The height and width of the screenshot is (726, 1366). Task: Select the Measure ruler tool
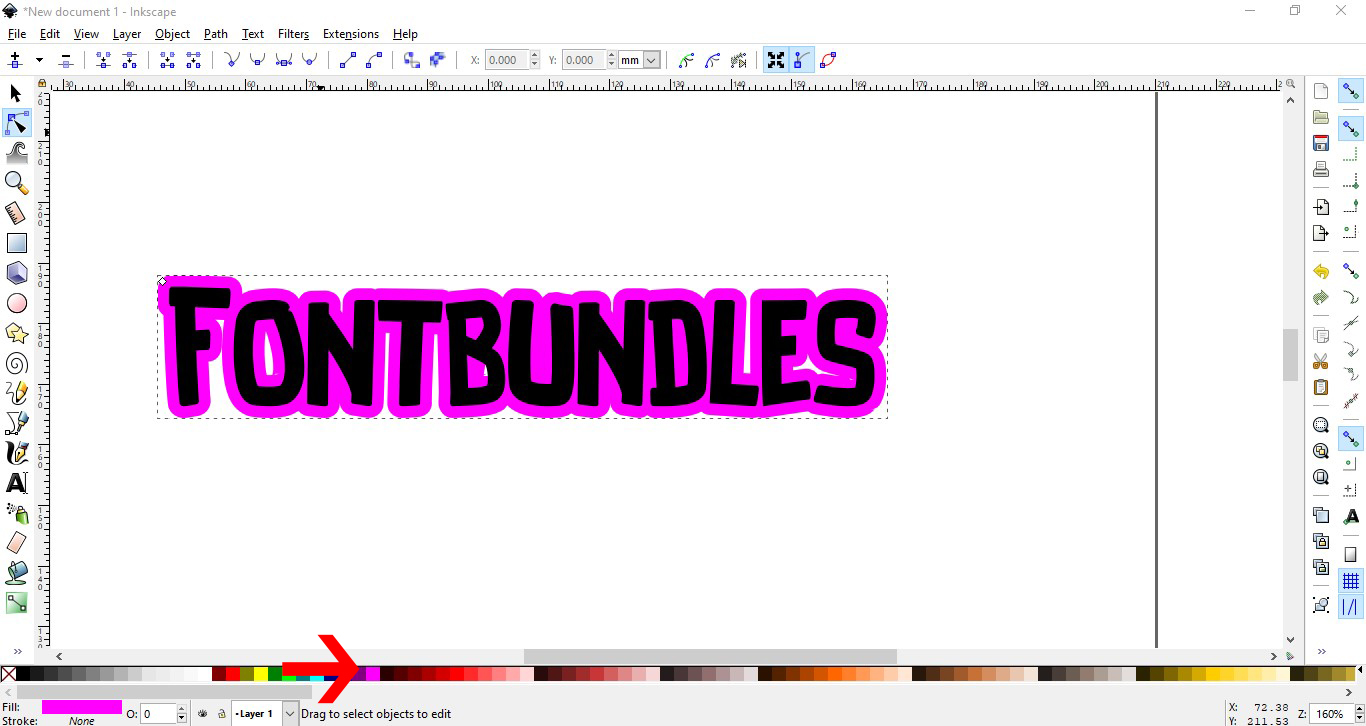[x=16, y=213]
